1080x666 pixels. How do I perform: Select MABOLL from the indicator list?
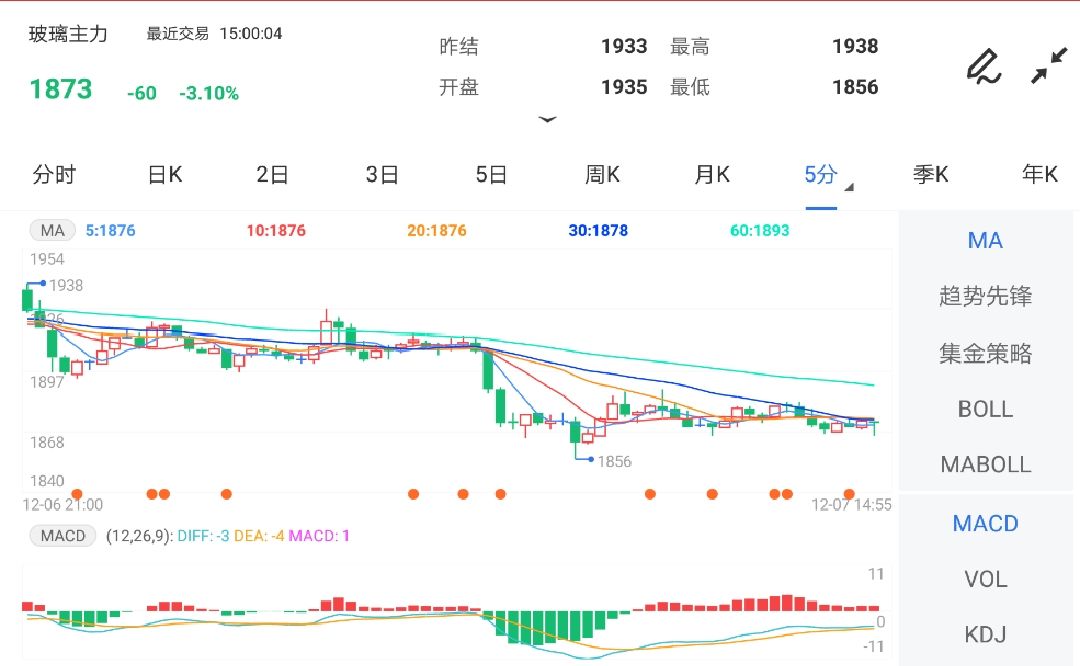pyautogui.click(x=984, y=464)
